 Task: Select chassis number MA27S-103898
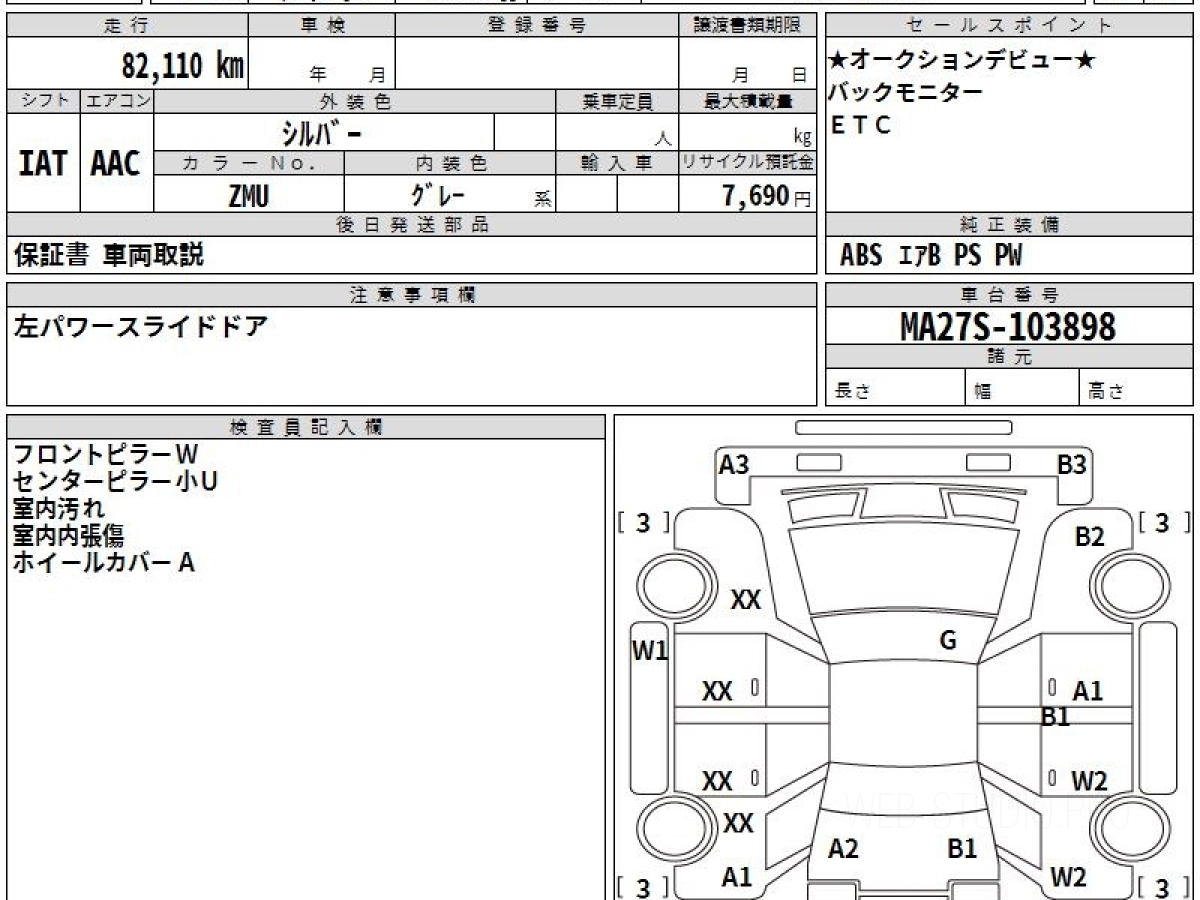[1008, 326]
